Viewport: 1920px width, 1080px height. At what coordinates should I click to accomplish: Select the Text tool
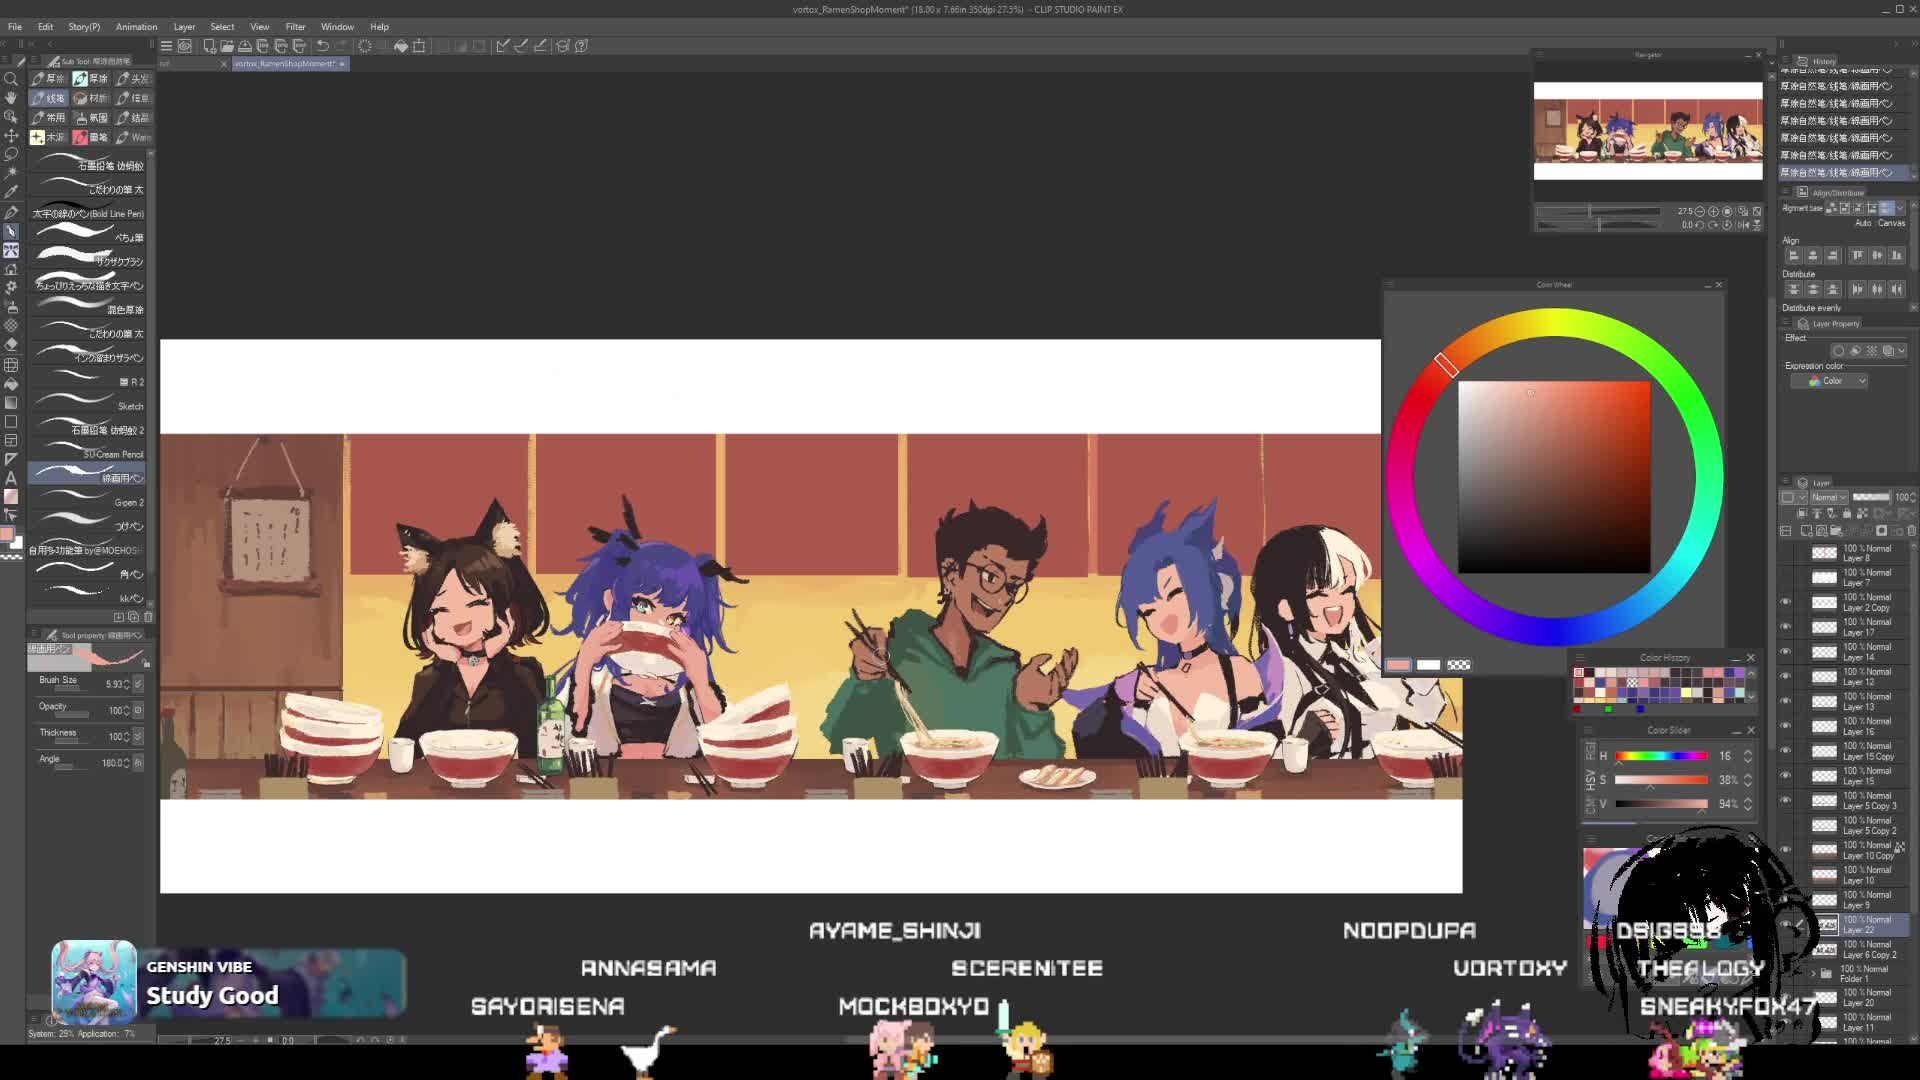click(x=11, y=478)
